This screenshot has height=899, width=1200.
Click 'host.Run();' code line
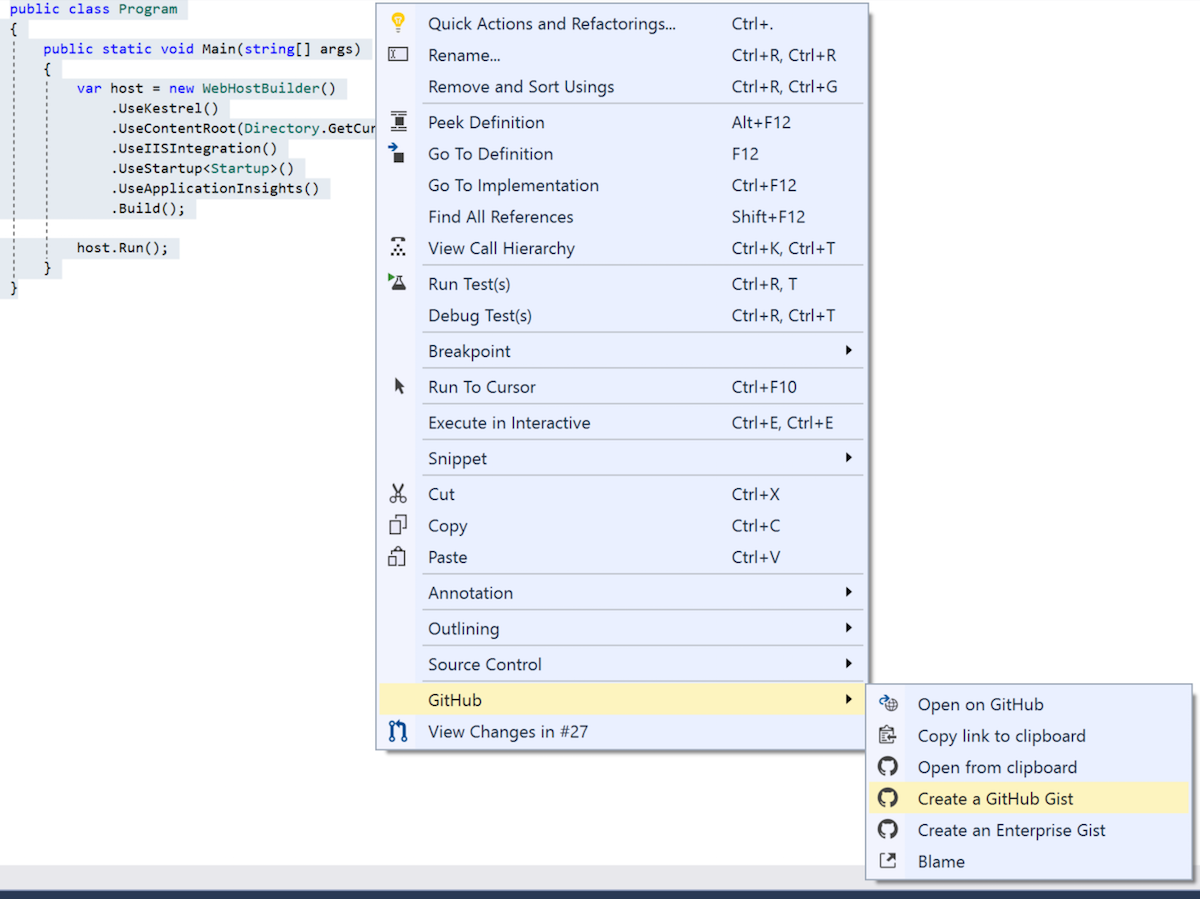pos(122,247)
